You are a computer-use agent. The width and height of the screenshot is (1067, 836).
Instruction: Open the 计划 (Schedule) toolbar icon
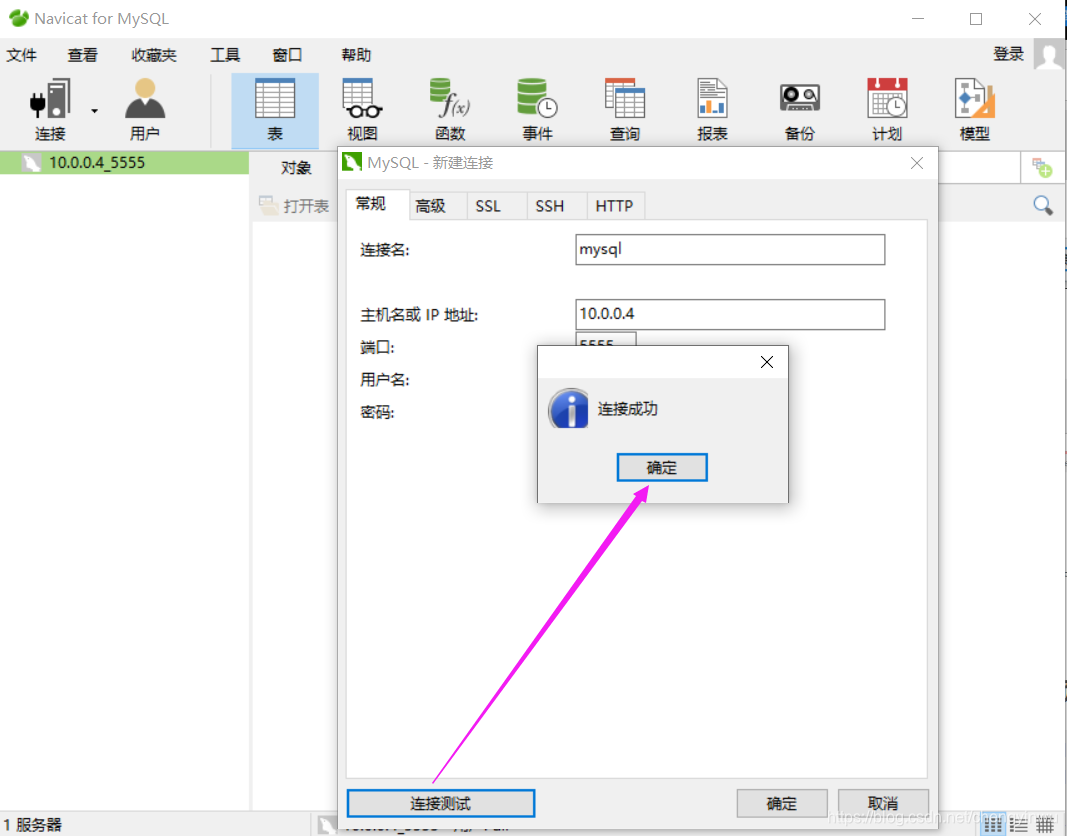point(887,109)
